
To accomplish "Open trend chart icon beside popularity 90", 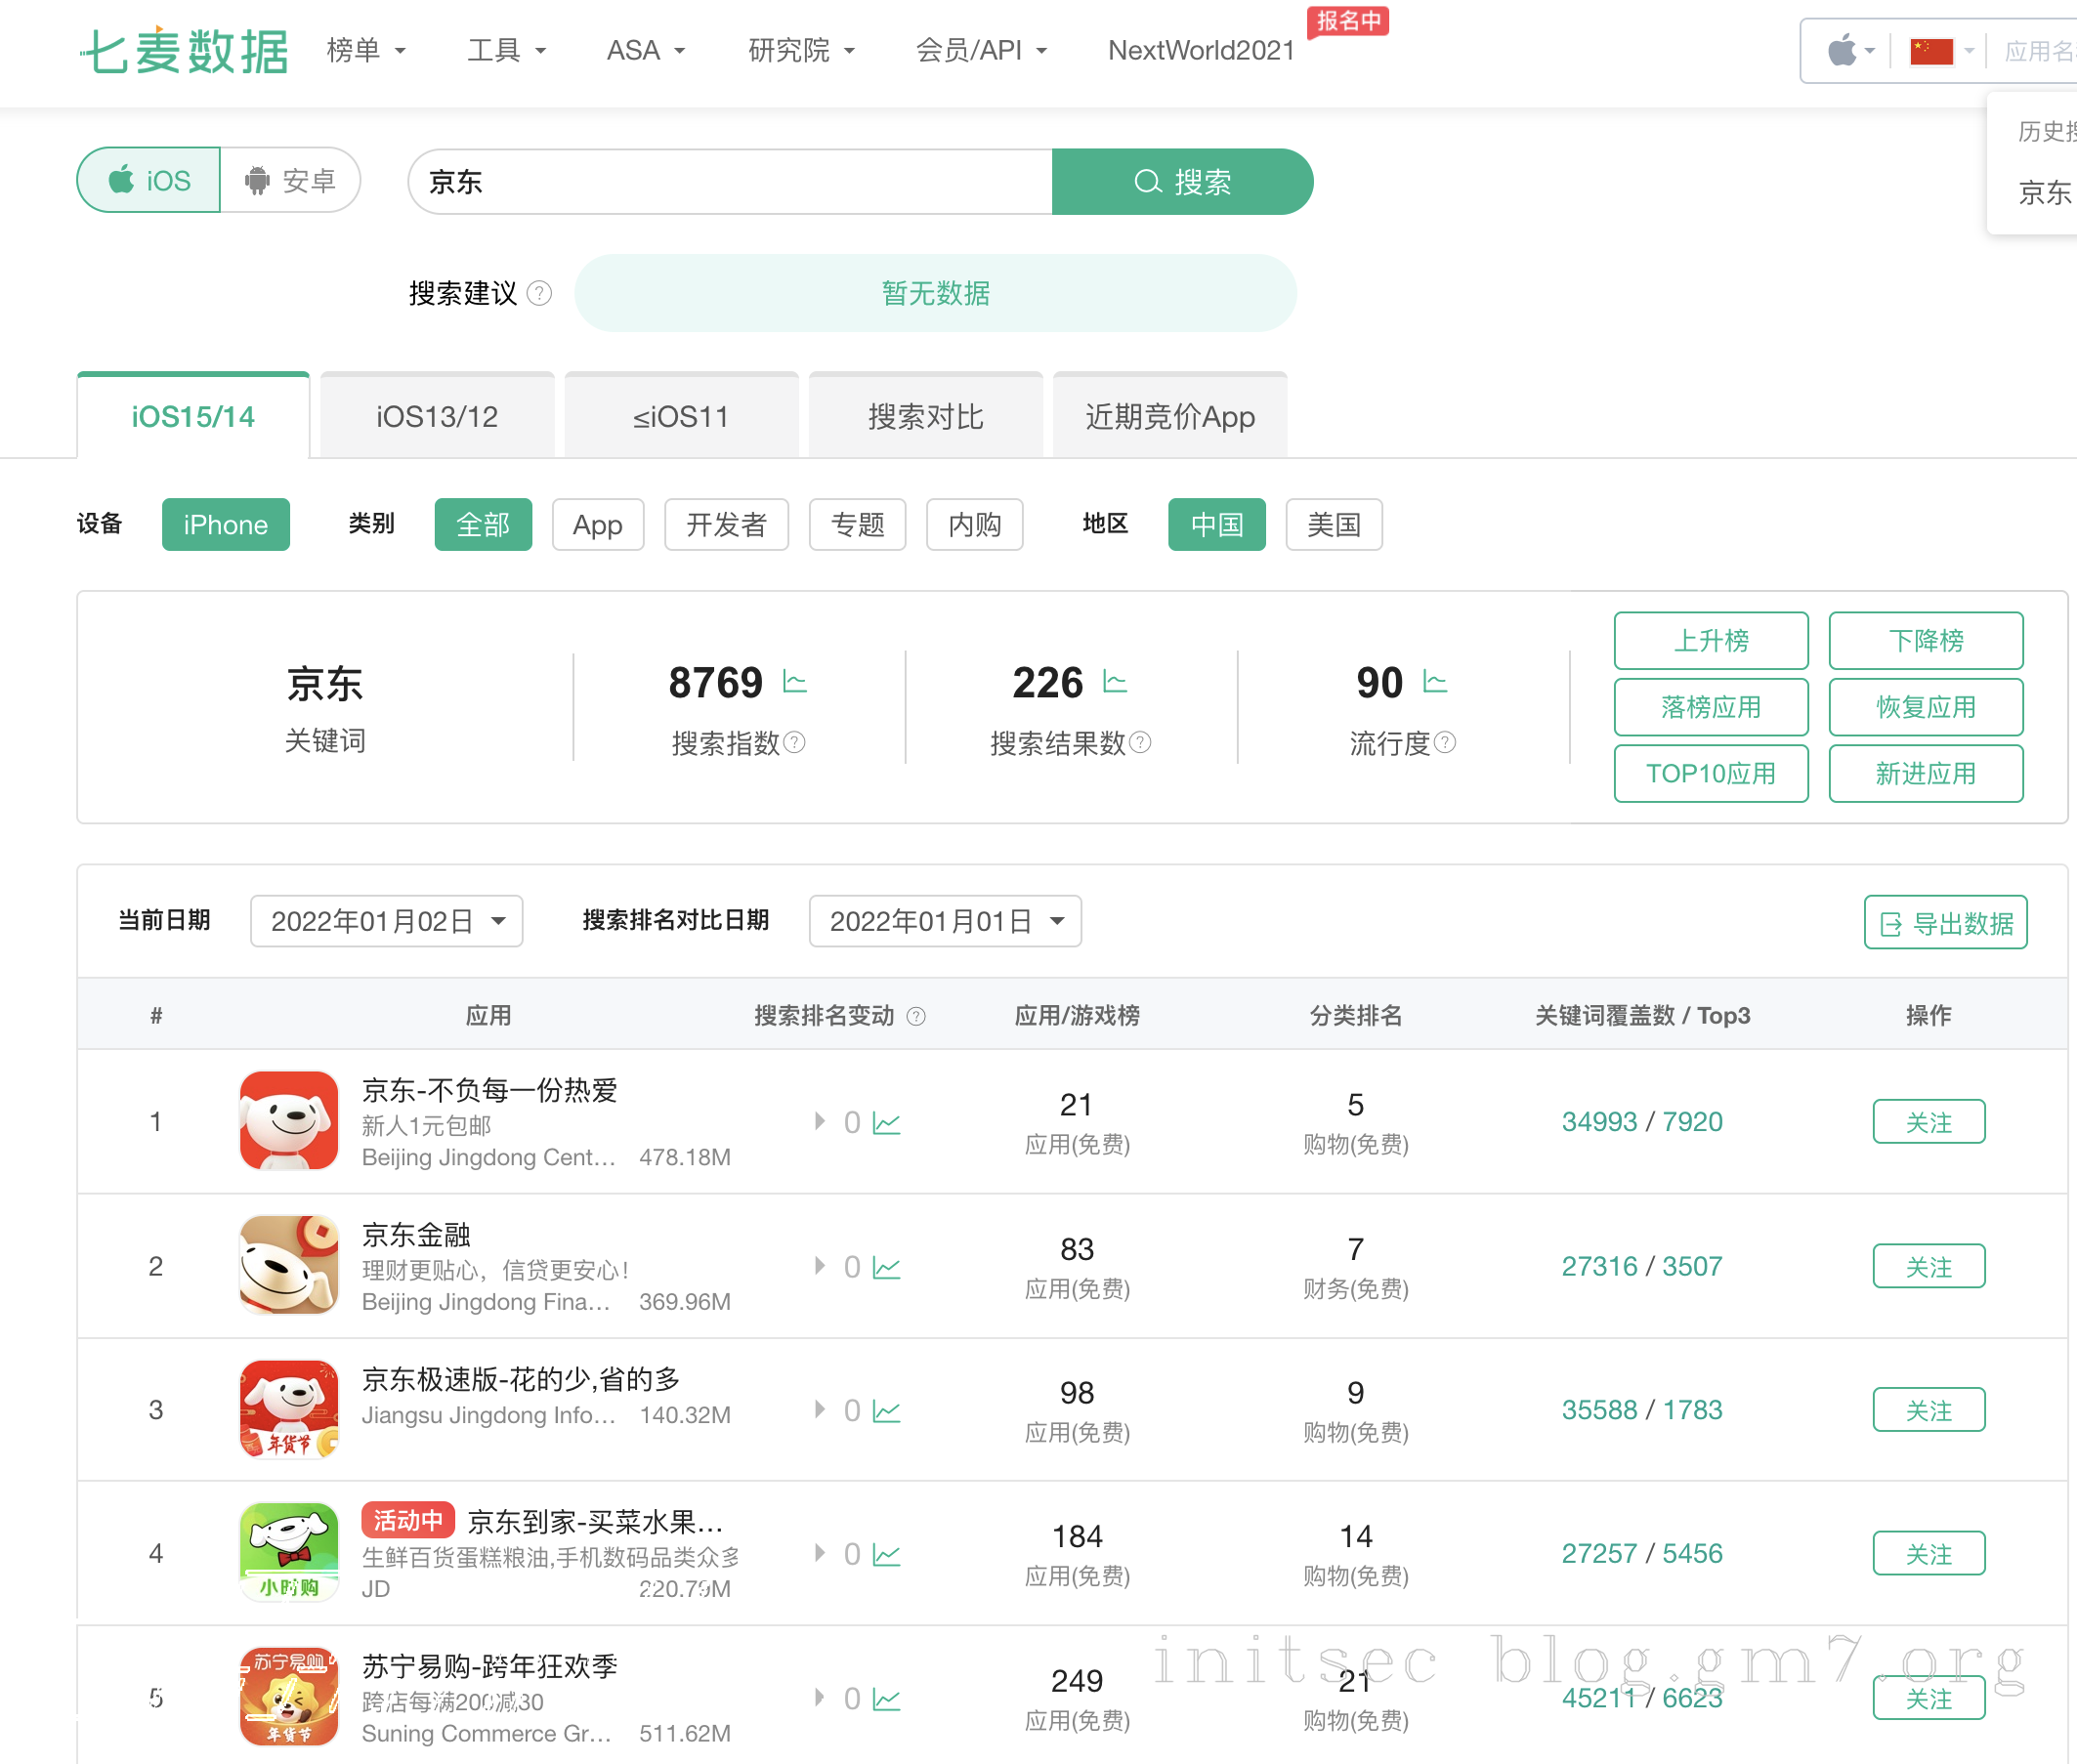I will (x=1435, y=683).
